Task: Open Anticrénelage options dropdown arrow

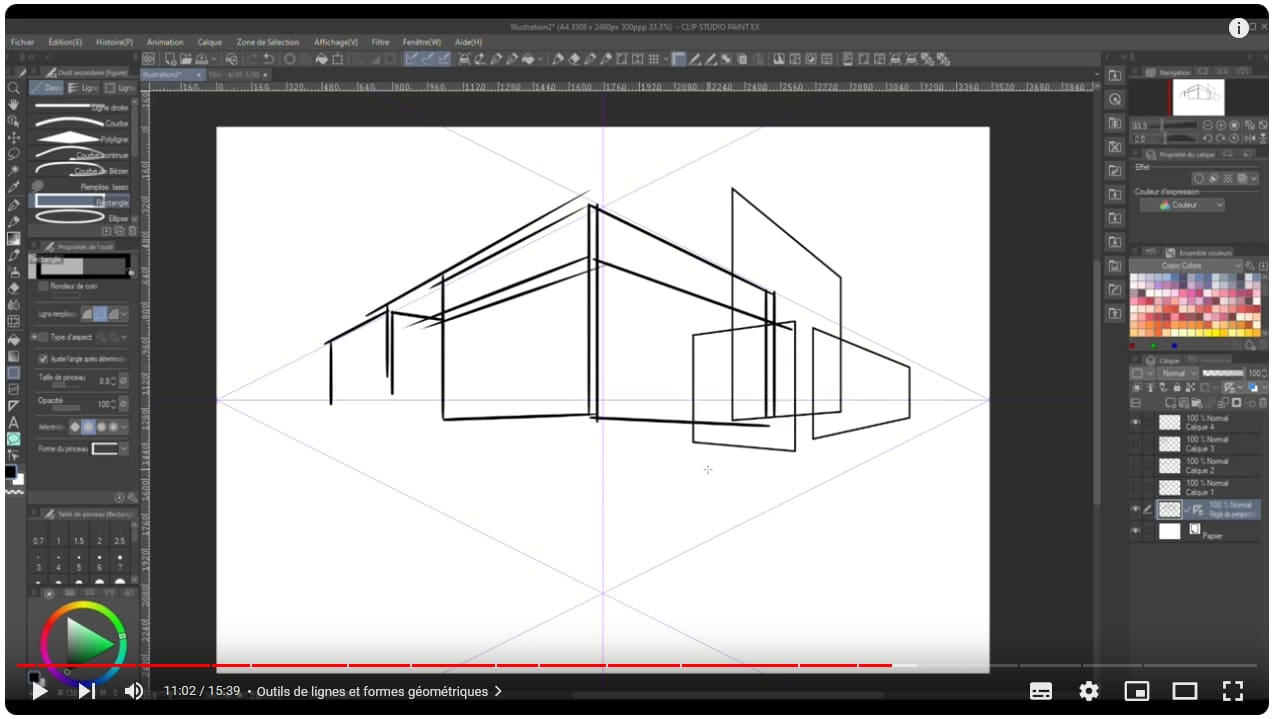Action: 124,427
